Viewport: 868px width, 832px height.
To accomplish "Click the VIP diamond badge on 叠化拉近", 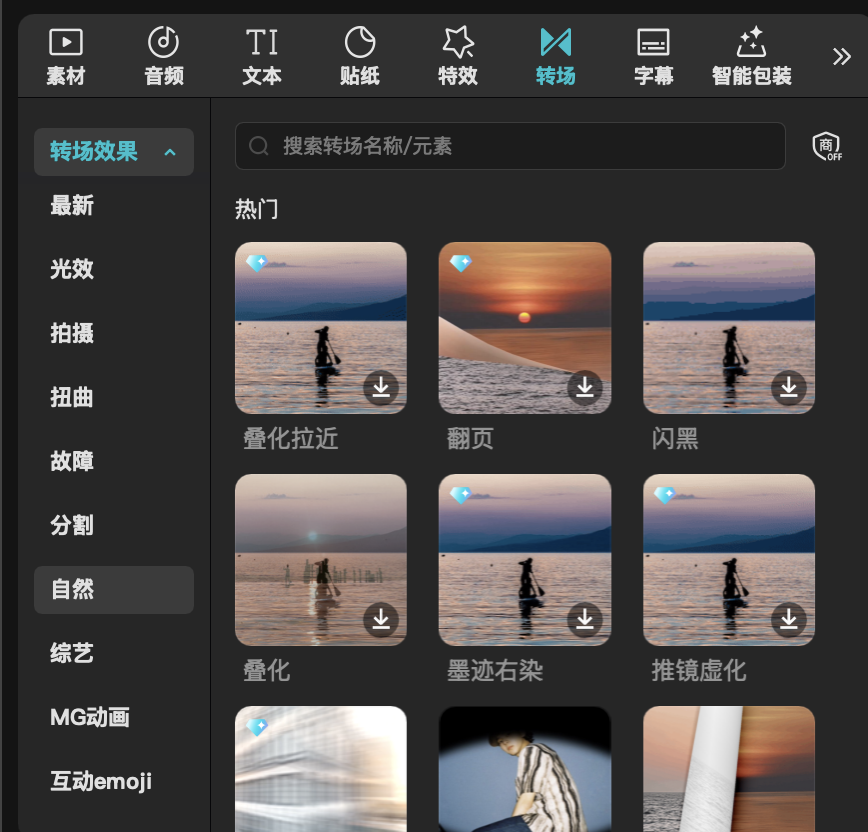I will (x=257, y=263).
